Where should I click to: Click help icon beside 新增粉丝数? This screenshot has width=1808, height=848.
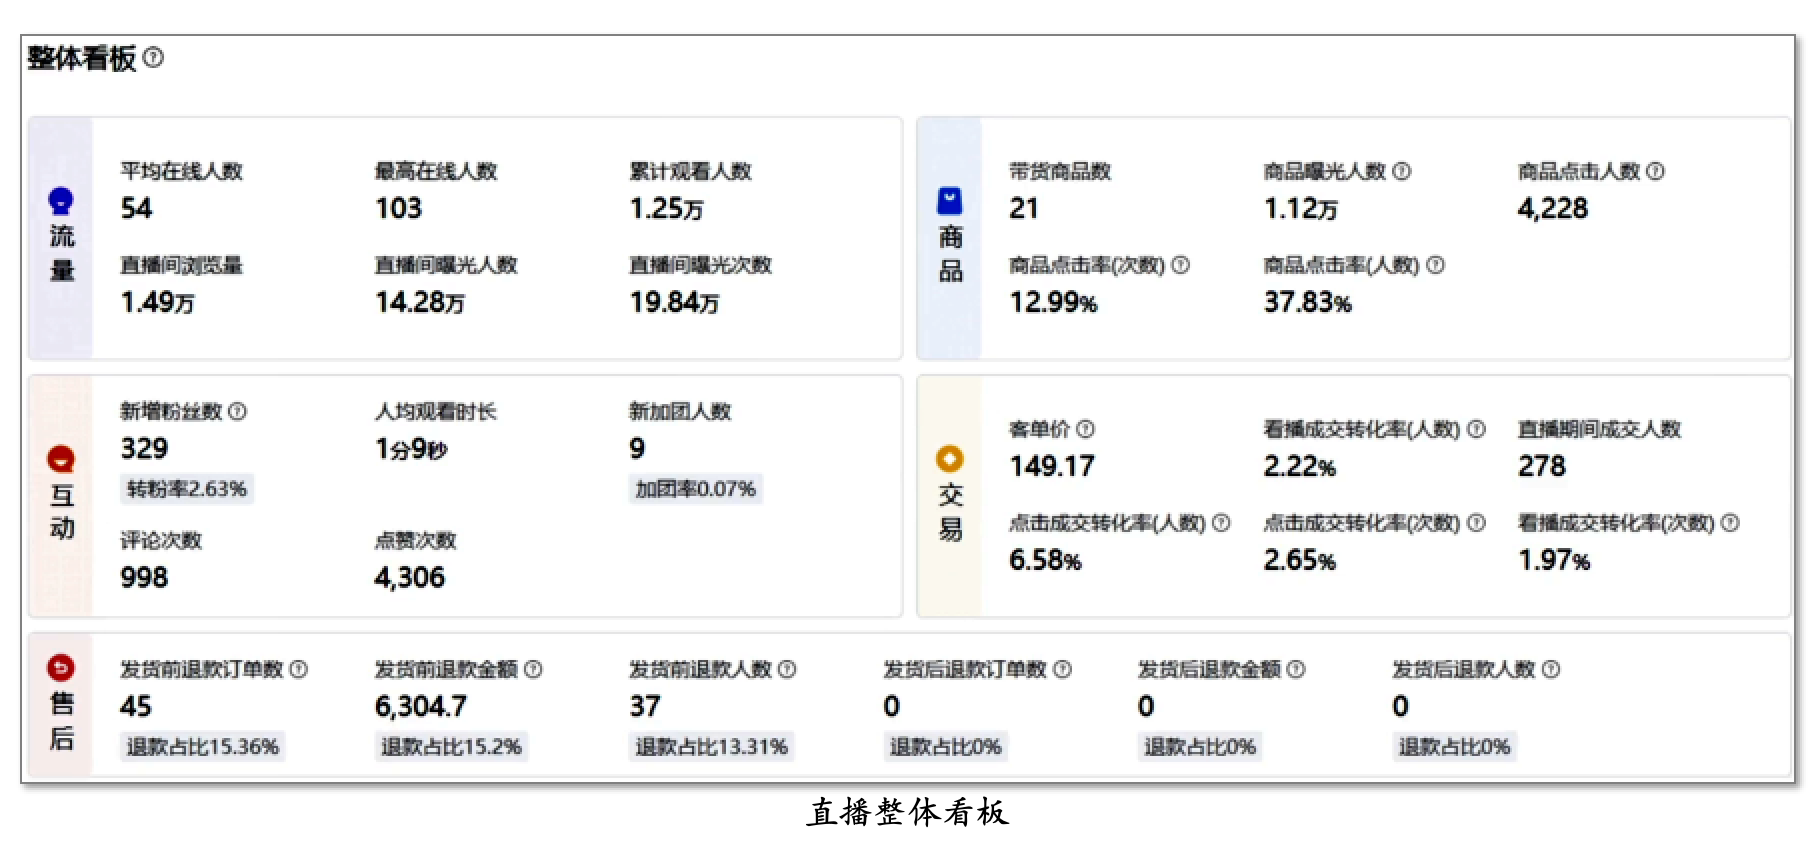tap(237, 411)
